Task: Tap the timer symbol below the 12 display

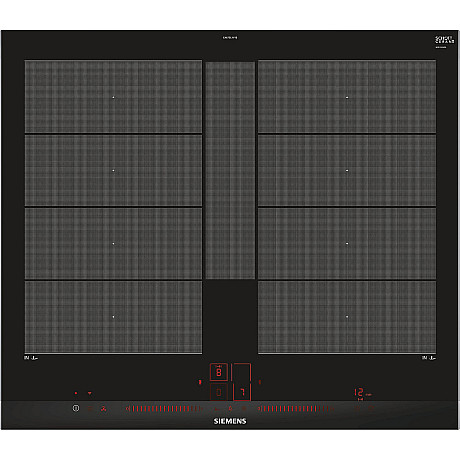Action: tap(357, 408)
